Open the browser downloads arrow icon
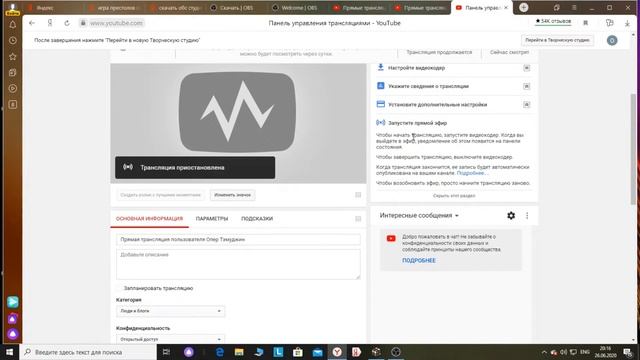640x360 pixels. [x=627, y=23]
